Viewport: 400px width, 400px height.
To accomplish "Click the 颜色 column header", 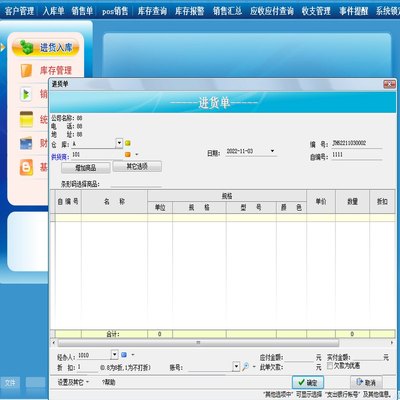I will (x=291, y=208).
